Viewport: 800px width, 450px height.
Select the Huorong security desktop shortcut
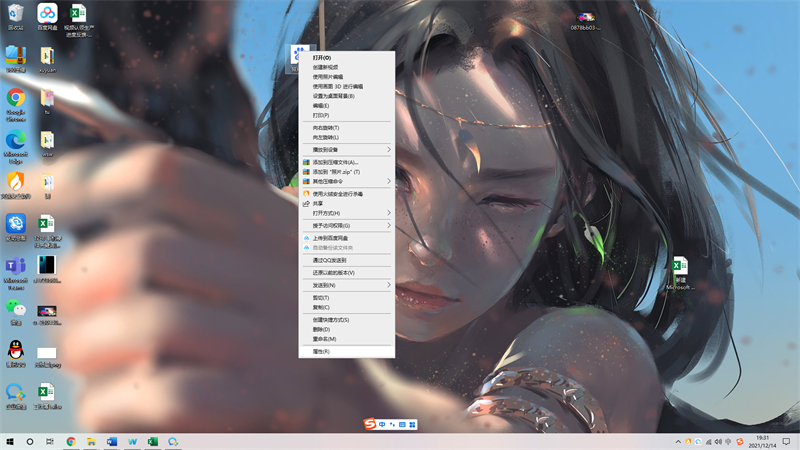coord(15,186)
